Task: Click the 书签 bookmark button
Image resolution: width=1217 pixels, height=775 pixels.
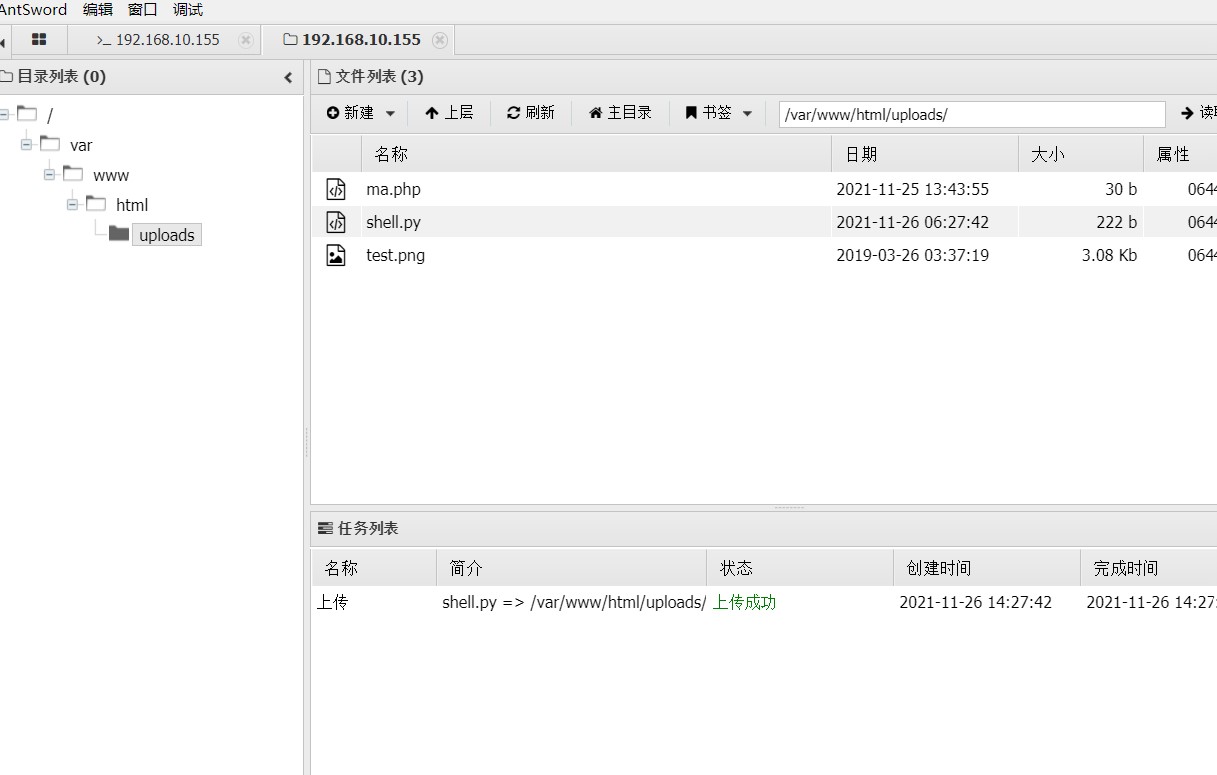Action: (709, 113)
